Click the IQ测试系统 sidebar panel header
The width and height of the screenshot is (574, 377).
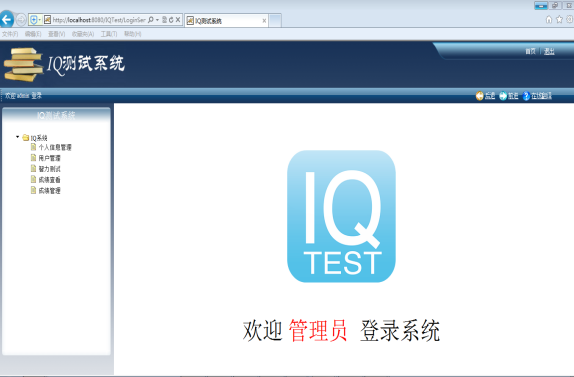point(56,116)
